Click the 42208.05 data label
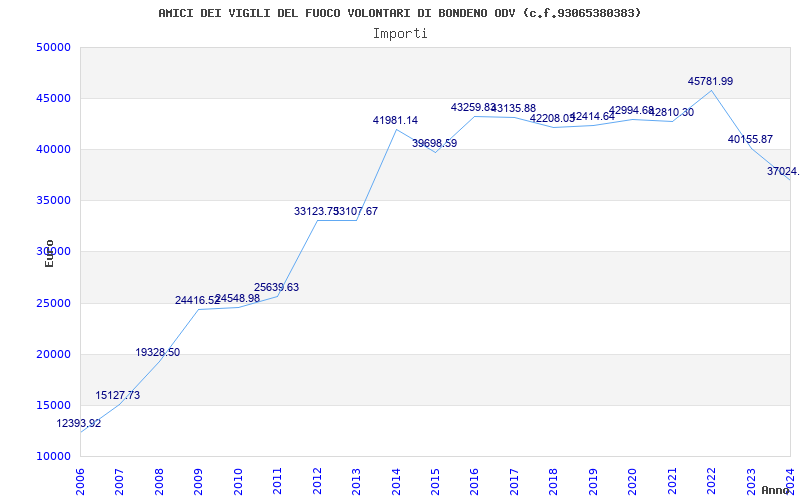This screenshot has height=500, width=800. coord(553,118)
